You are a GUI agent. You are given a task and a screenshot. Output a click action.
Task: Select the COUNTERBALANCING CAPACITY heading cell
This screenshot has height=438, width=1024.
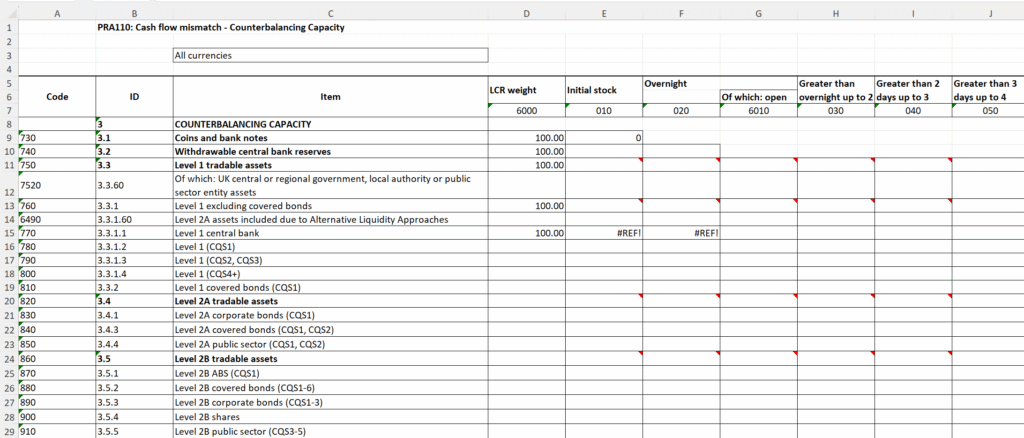point(330,123)
